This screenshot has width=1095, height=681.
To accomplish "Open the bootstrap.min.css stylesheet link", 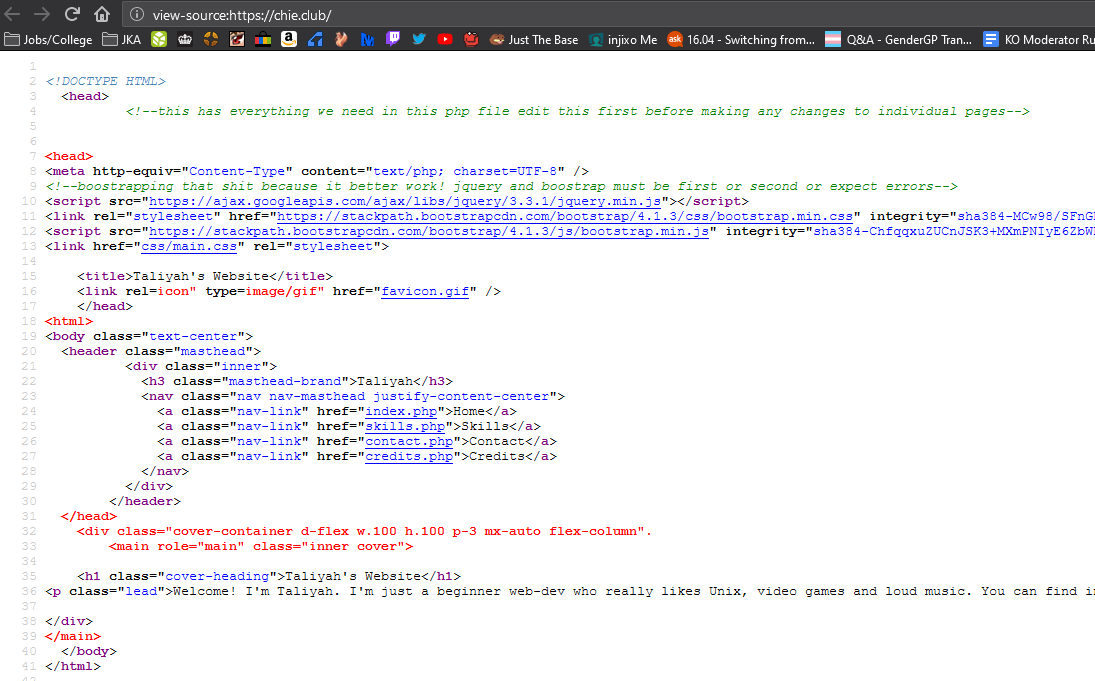I will 565,217.
